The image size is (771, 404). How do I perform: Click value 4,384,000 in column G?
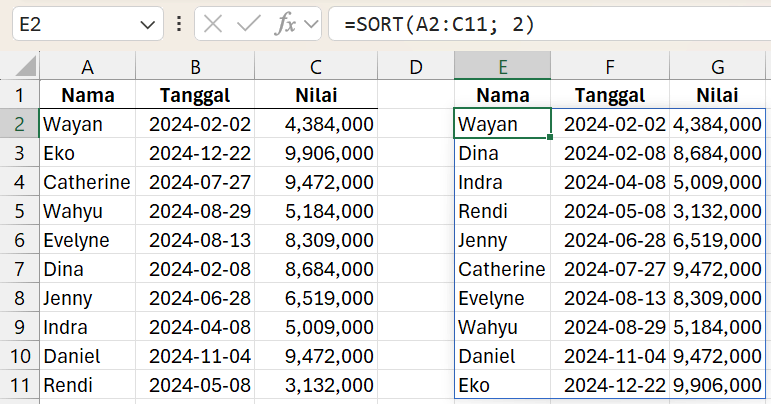tap(717, 124)
